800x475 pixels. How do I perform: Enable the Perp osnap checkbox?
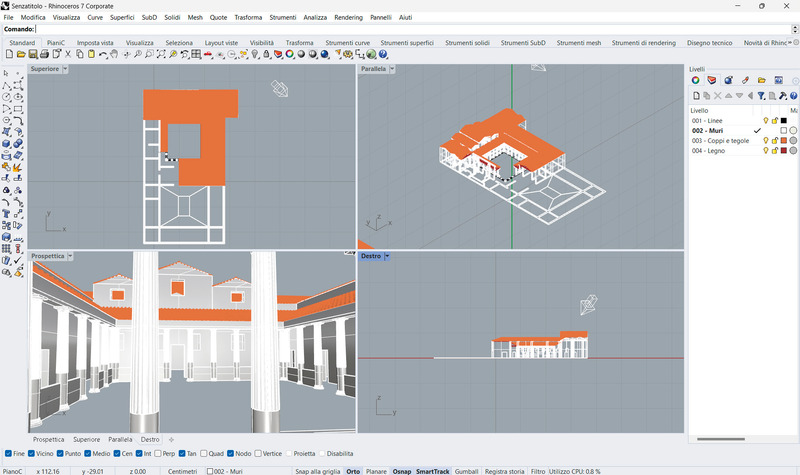[158, 453]
